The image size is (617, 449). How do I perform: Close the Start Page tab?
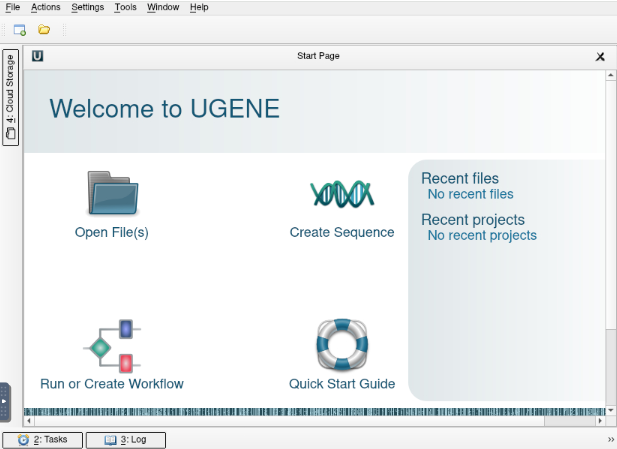tap(600, 57)
